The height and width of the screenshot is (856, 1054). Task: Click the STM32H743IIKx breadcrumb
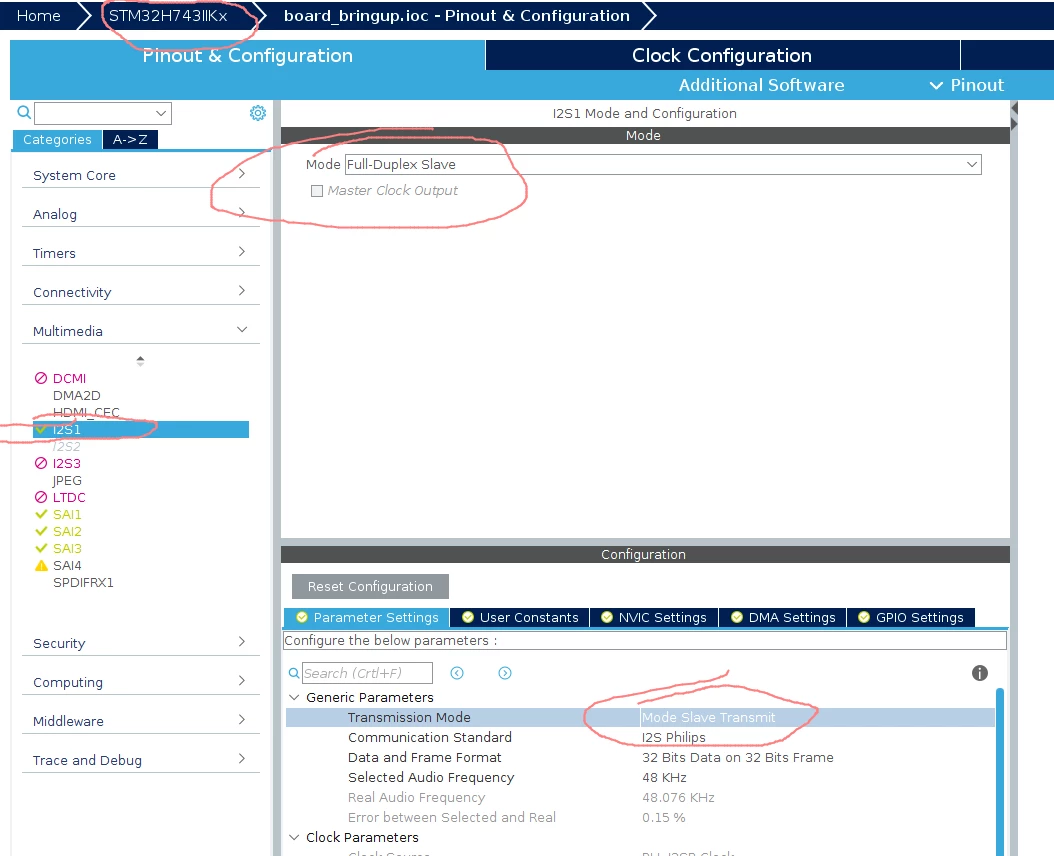[x=168, y=15]
